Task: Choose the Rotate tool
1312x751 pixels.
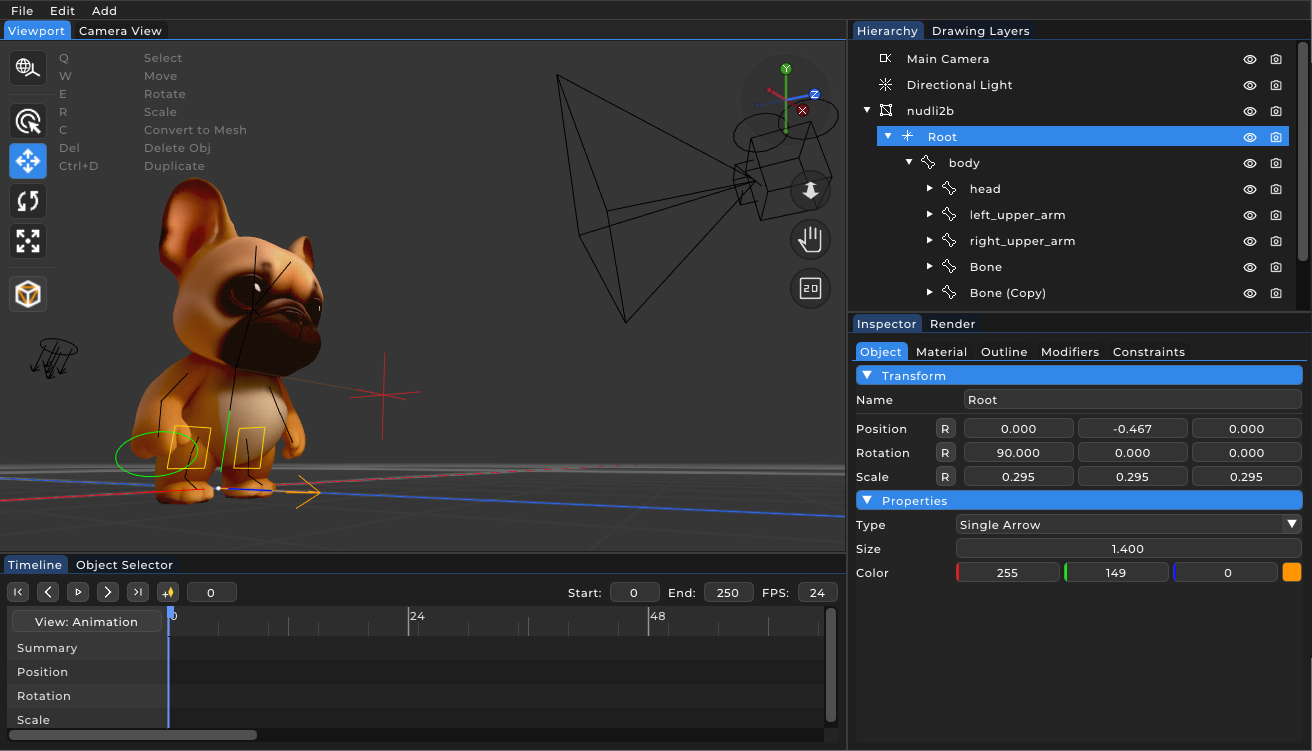Action: click(27, 201)
